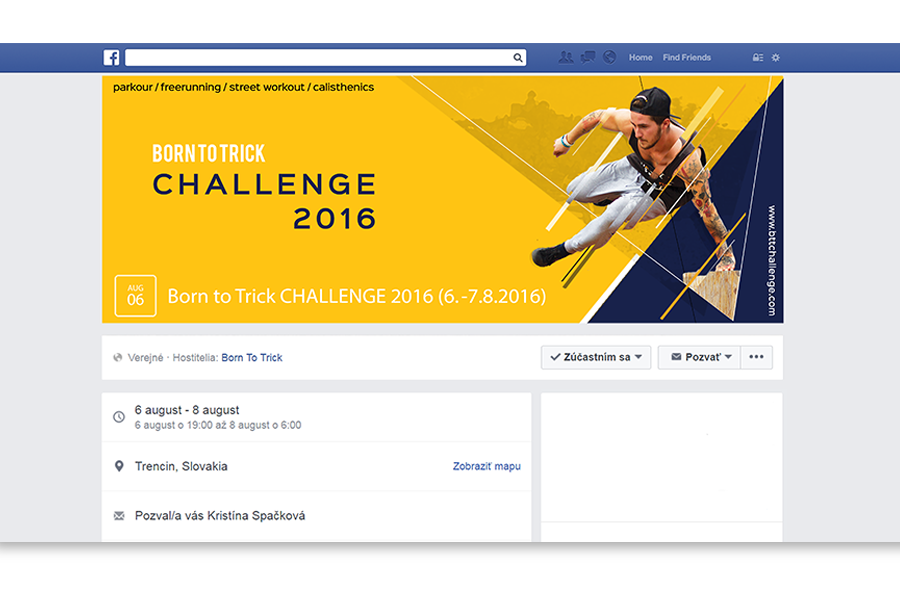900x600 pixels.
Task: Open the three dots more options
Action: pyautogui.click(x=757, y=357)
